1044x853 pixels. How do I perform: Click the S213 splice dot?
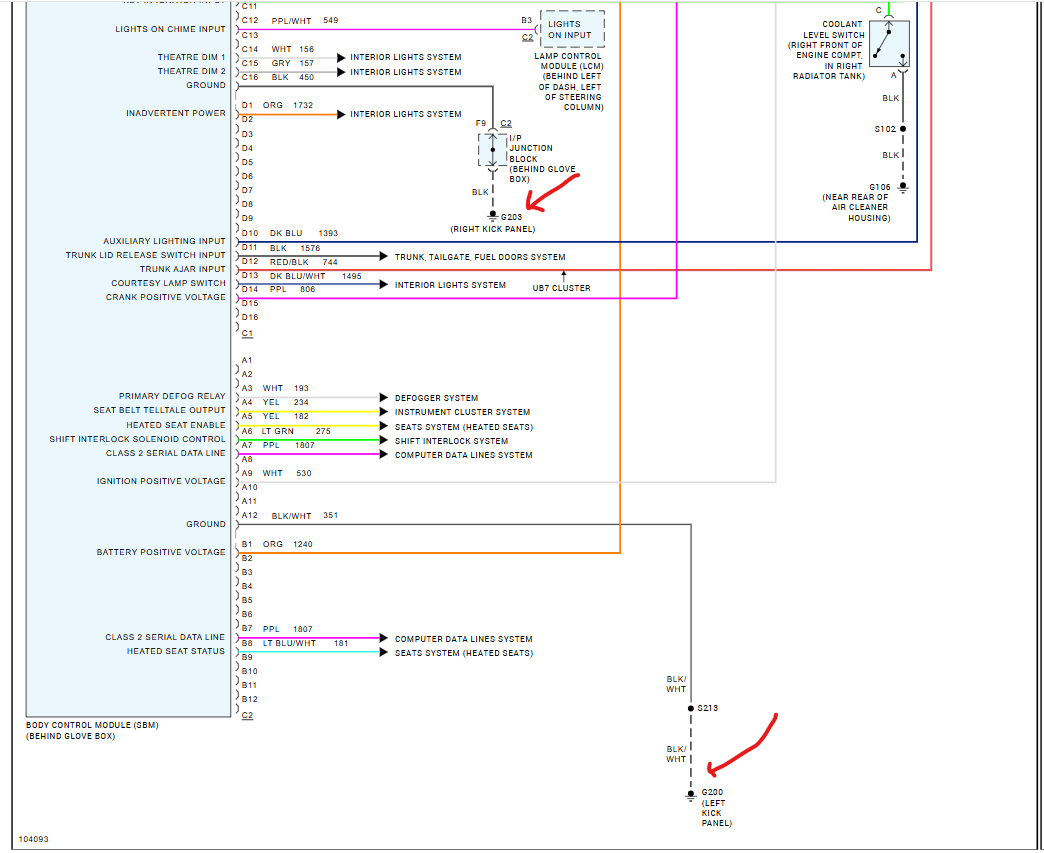tap(690, 708)
